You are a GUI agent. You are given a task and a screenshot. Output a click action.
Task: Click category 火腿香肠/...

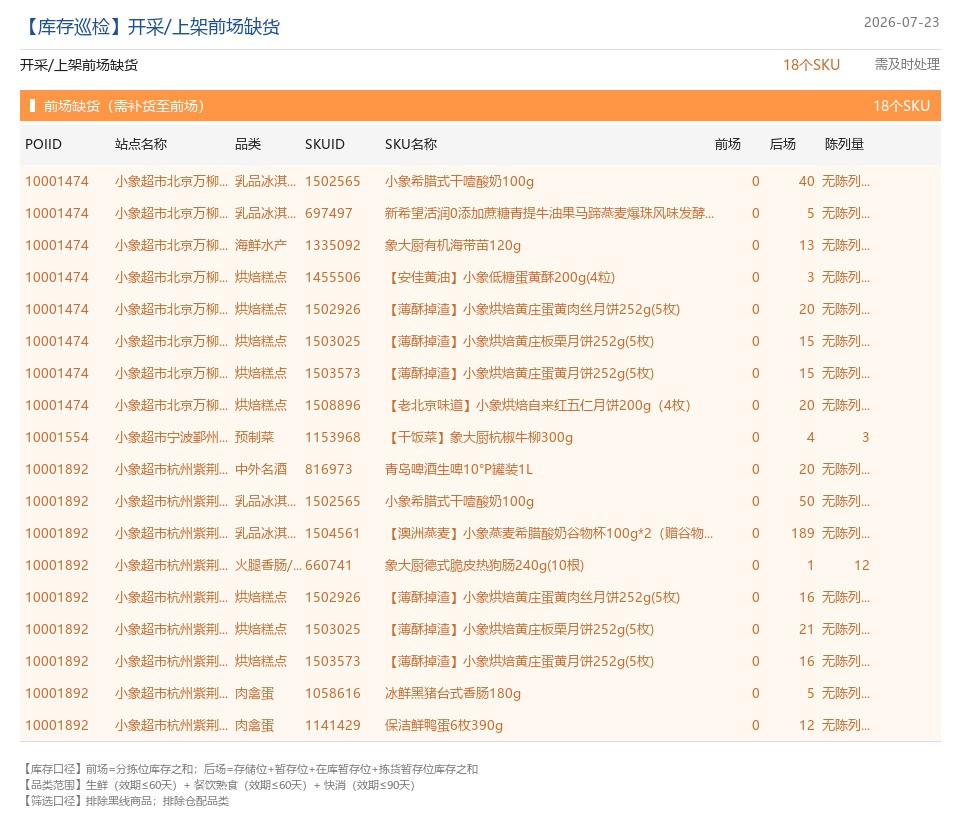(x=268, y=566)
